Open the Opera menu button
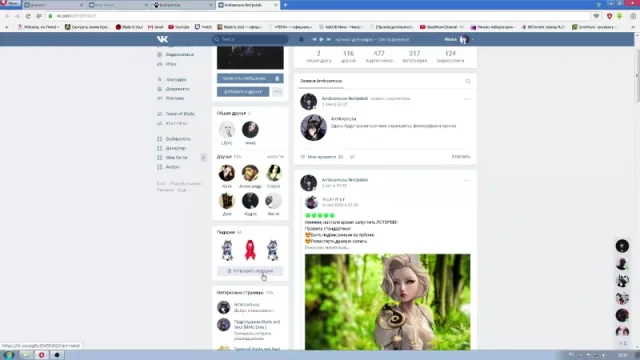 (x=10, y=4)
